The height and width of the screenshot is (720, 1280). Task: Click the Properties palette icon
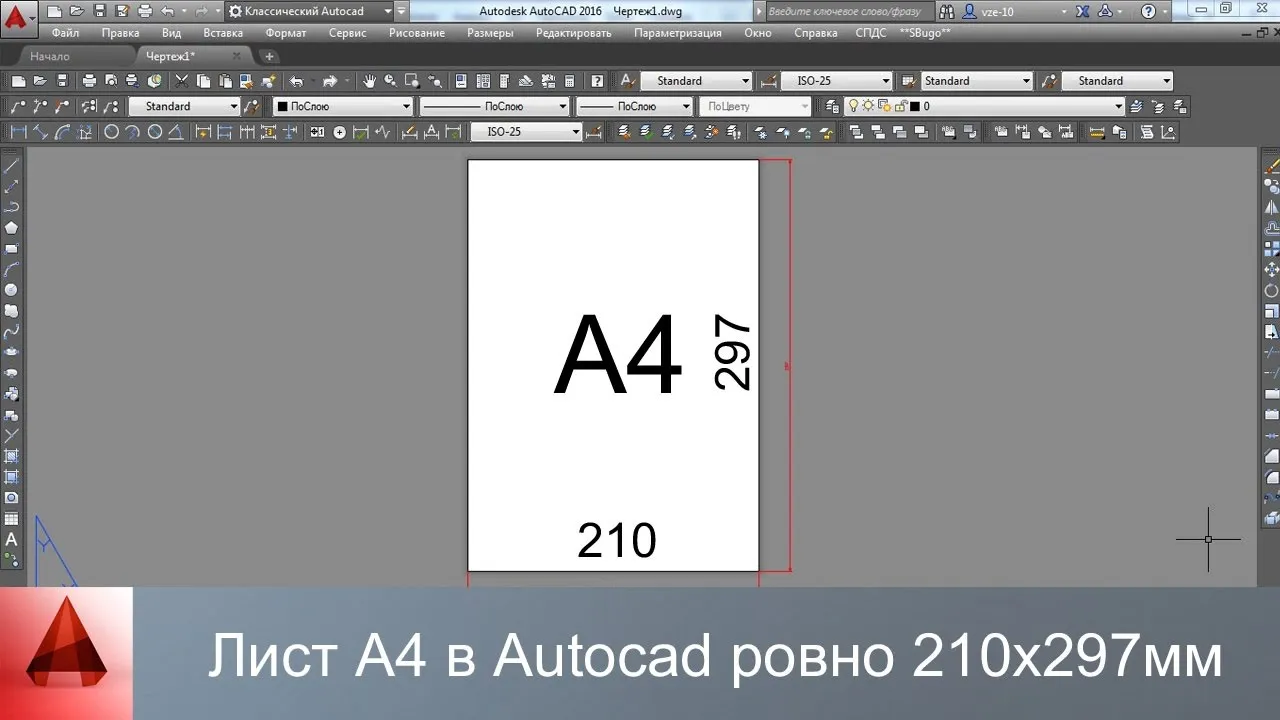460,81
